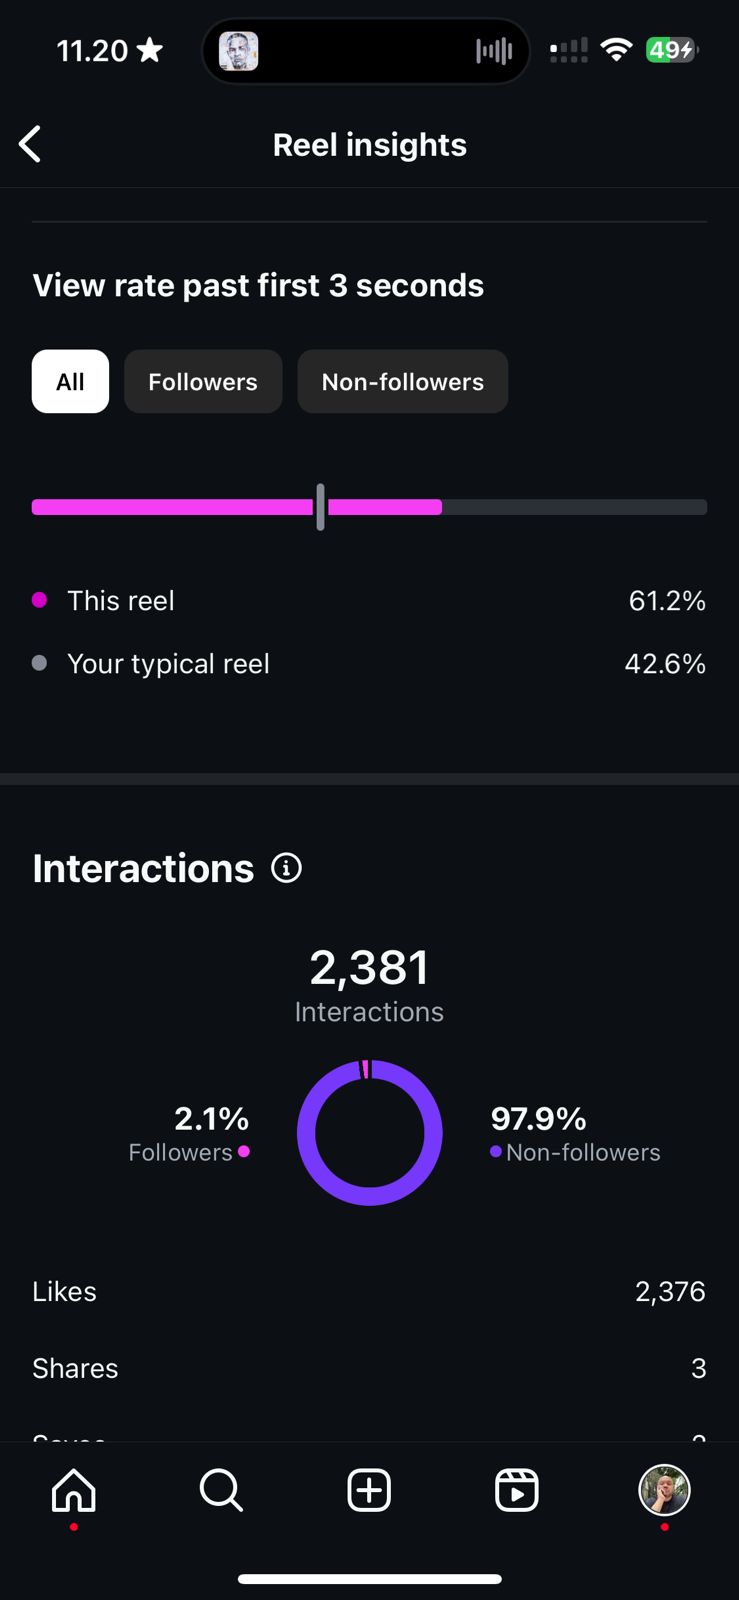The width and height of the screenshot is (739, 1600).
Task: Open the profile avatar tab
Action: [x=664, y=1490]
